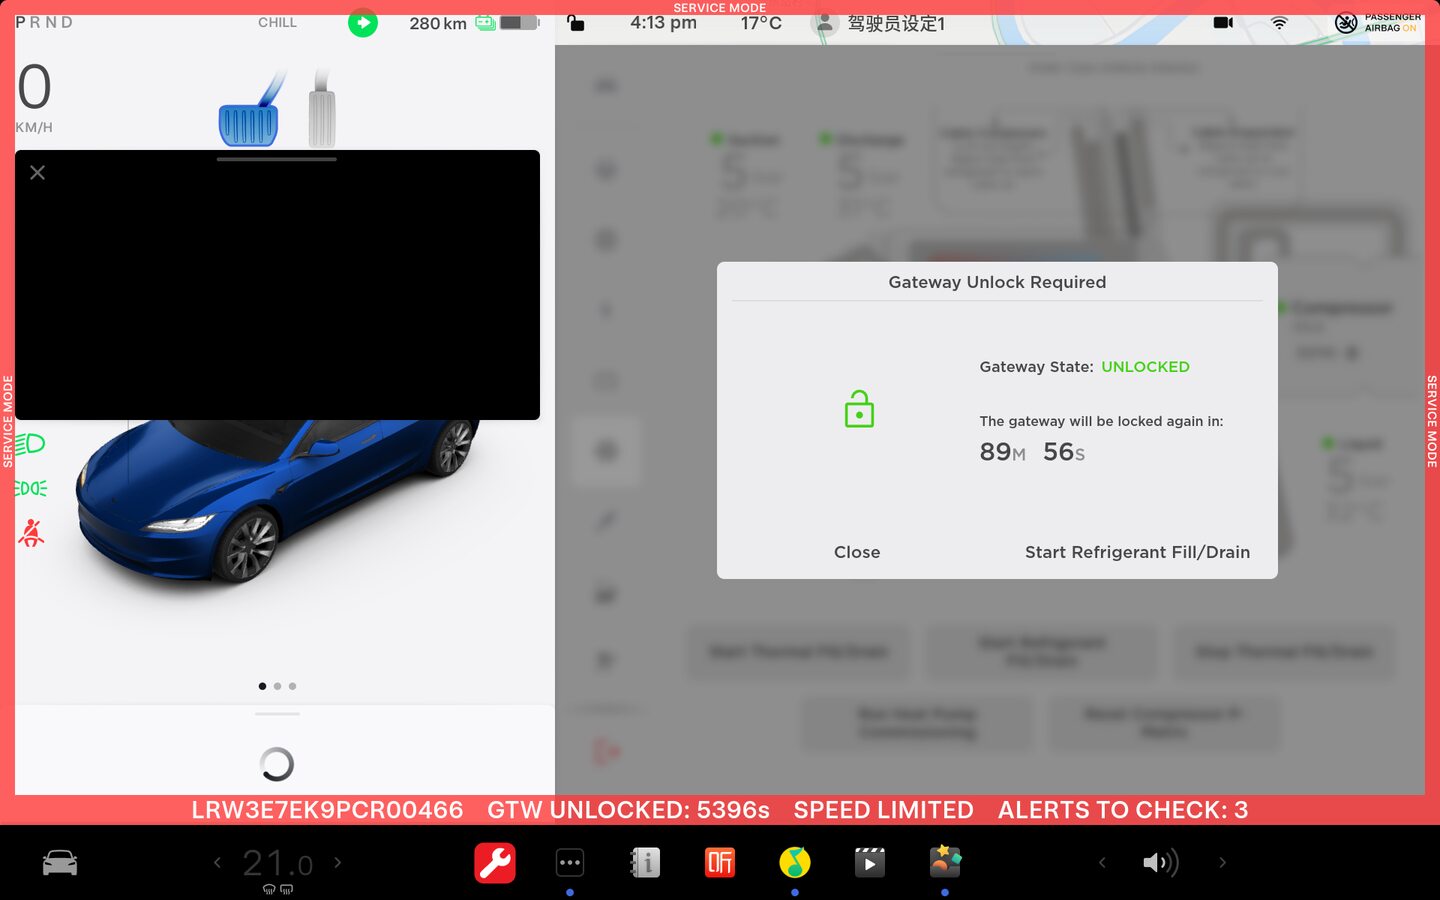Screen dimensions: 1440x900
Task: Launch the orange Ximalaya audio app
Action: [x=720, y=862]
